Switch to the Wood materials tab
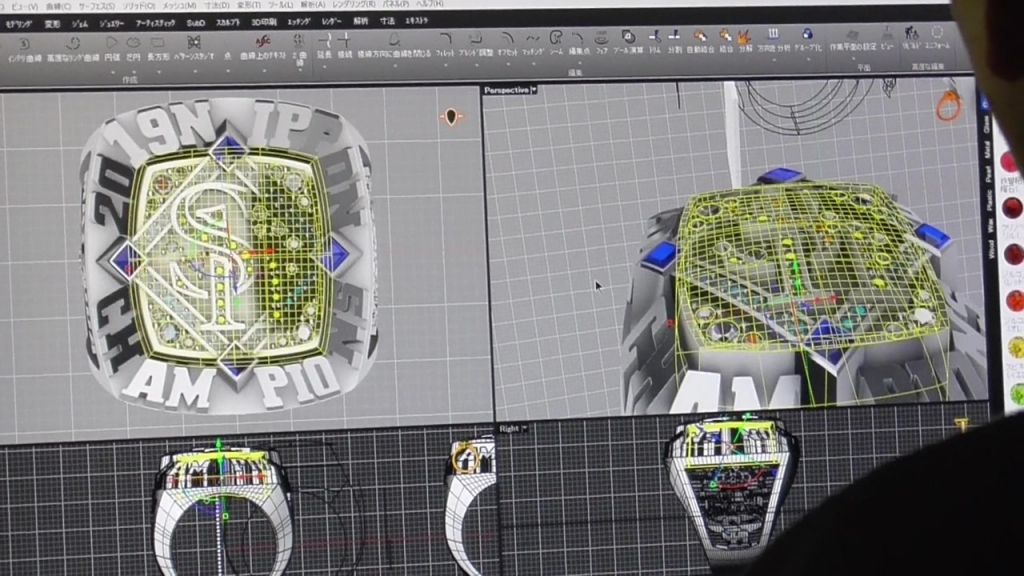 (x=991, y=250)
